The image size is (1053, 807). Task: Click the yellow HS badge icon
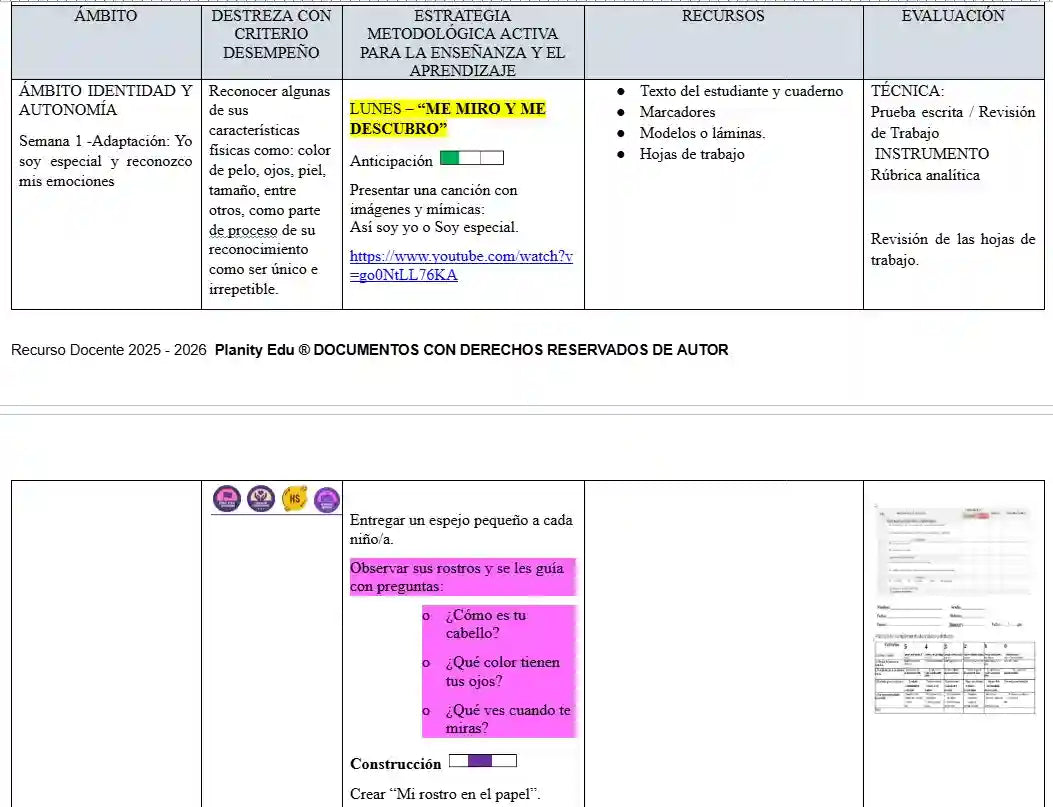(x=294, y=498)
